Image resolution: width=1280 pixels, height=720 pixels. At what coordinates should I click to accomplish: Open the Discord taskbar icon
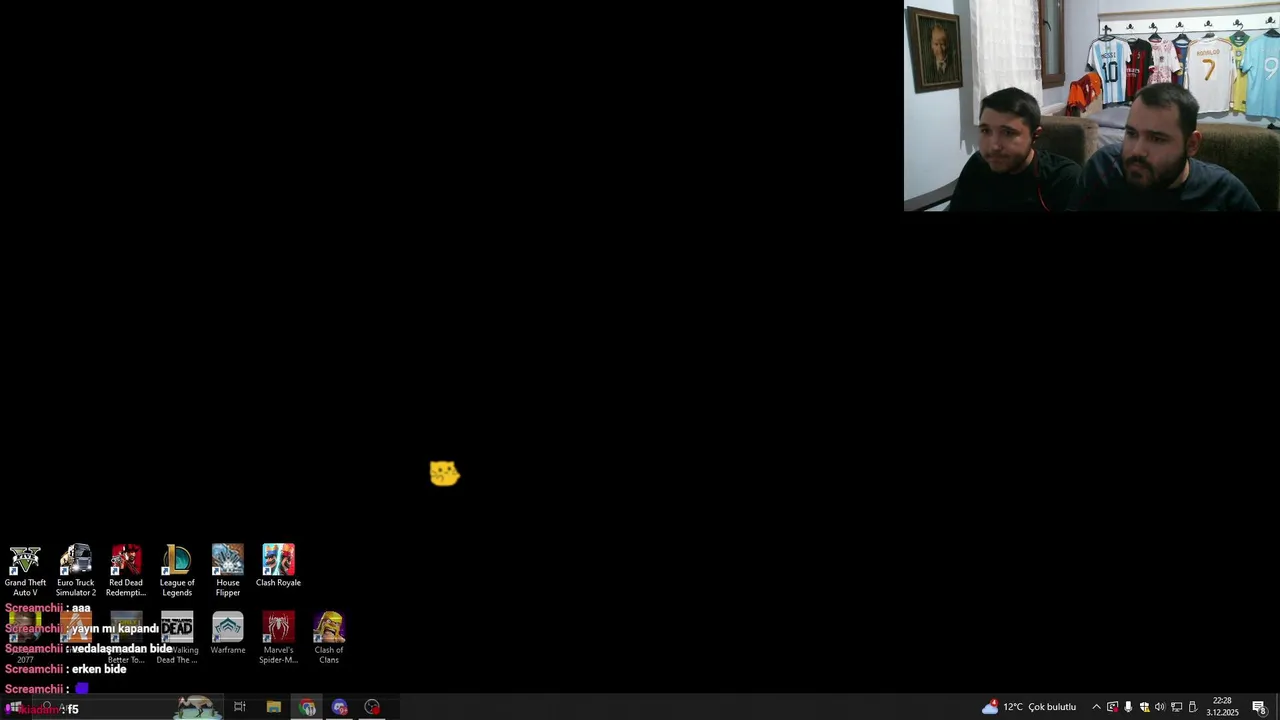(x=340, y=707)
